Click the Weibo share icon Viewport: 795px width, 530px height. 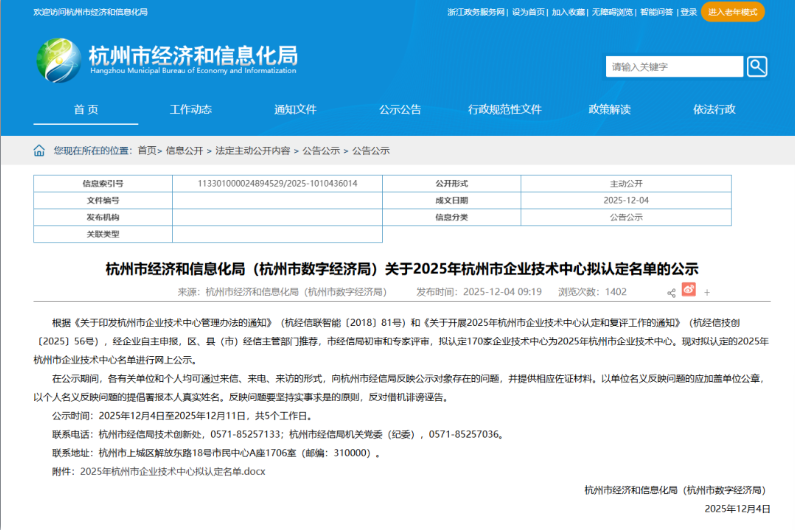pyautogui.click(x=688, y=291)
